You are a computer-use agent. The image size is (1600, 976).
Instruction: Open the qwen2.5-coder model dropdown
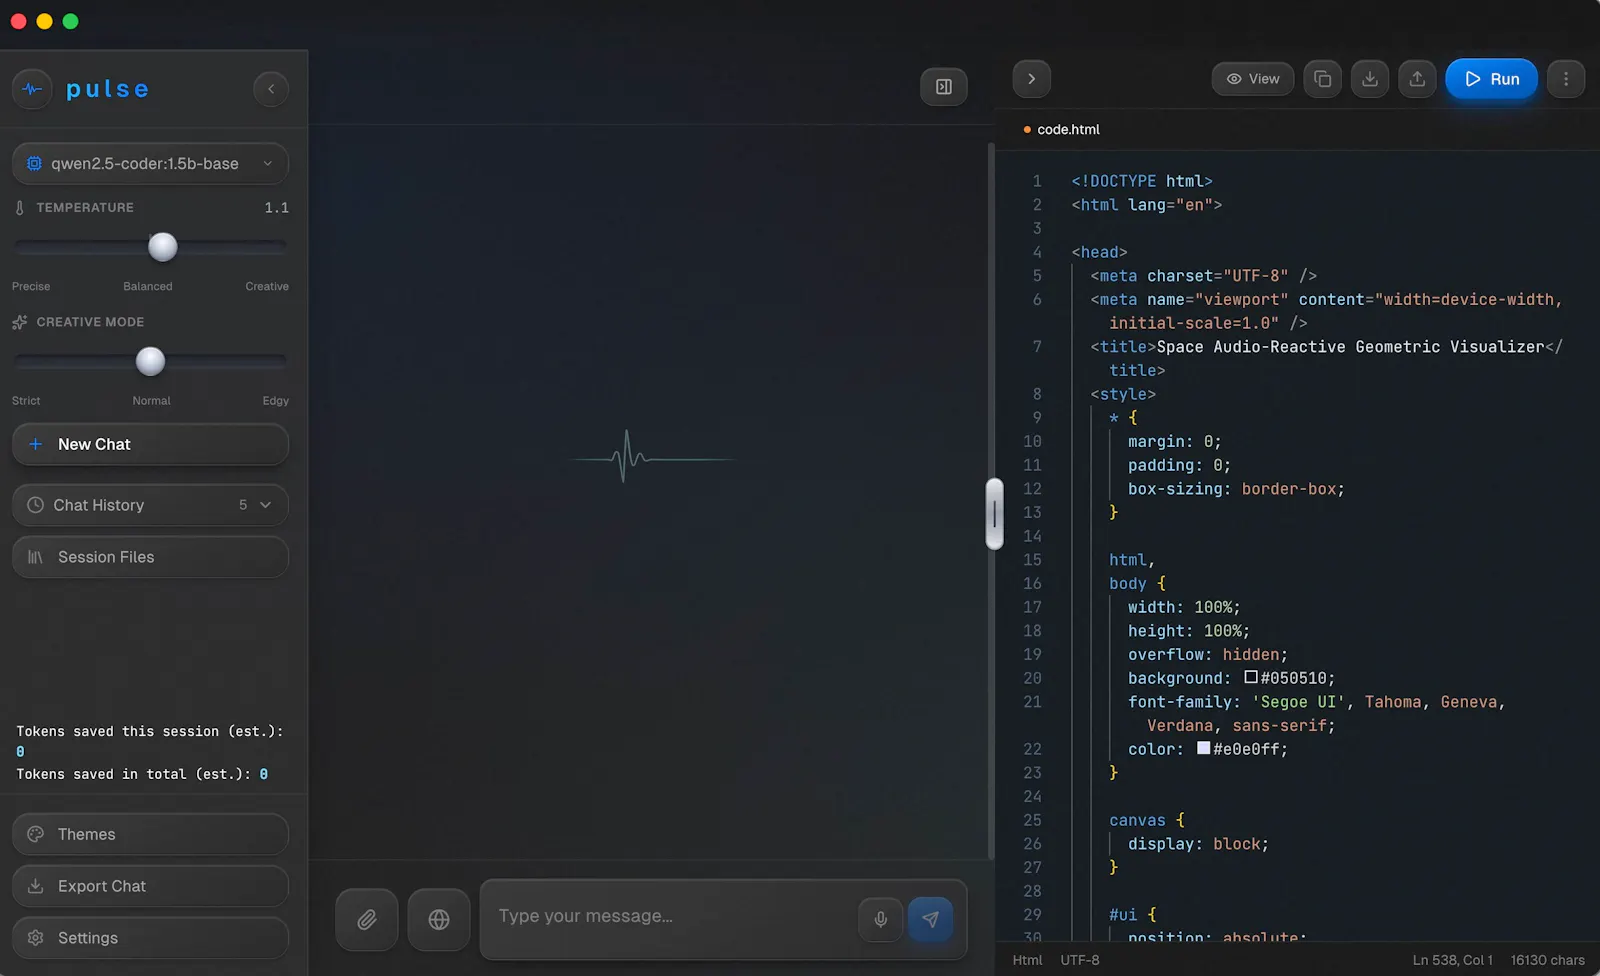pos(150,164)
